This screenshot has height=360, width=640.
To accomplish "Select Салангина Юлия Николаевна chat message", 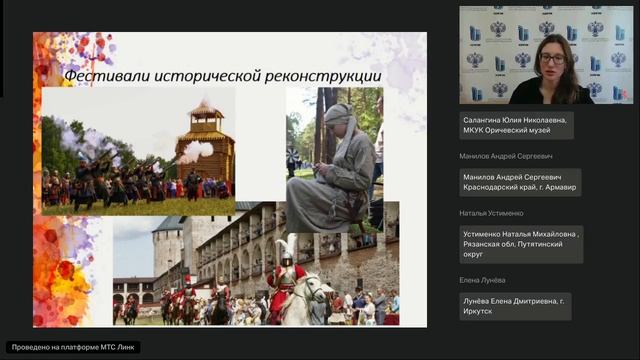I will click(516, 125).
